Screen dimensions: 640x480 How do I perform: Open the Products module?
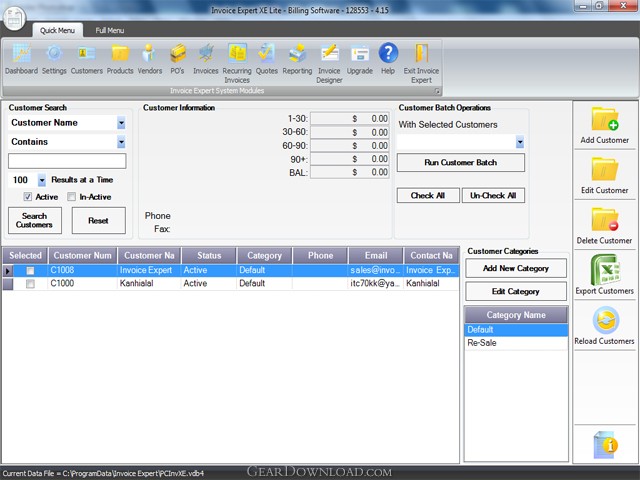coord(120,59)
